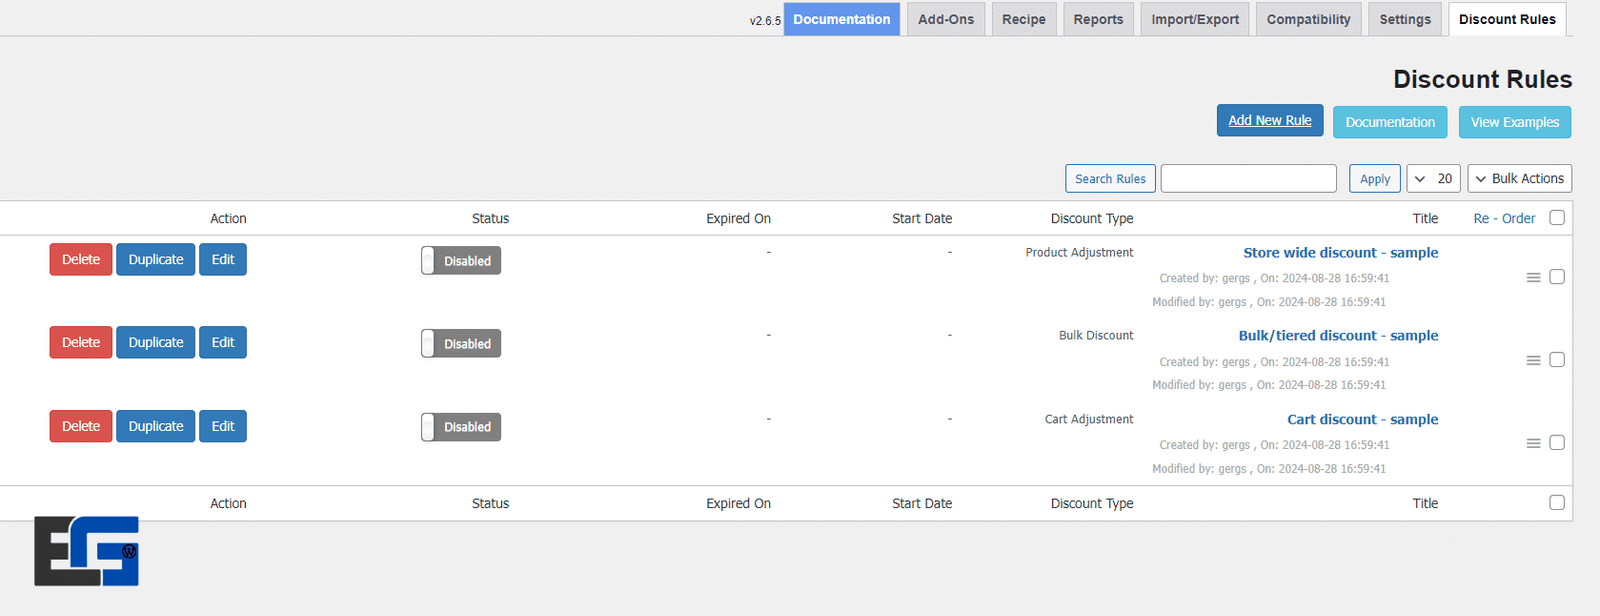Image resolution: width=1600 pixels, height=616 pixels.
Task: Check the Store wide discount row checkbox
Action: (1557, 277)
